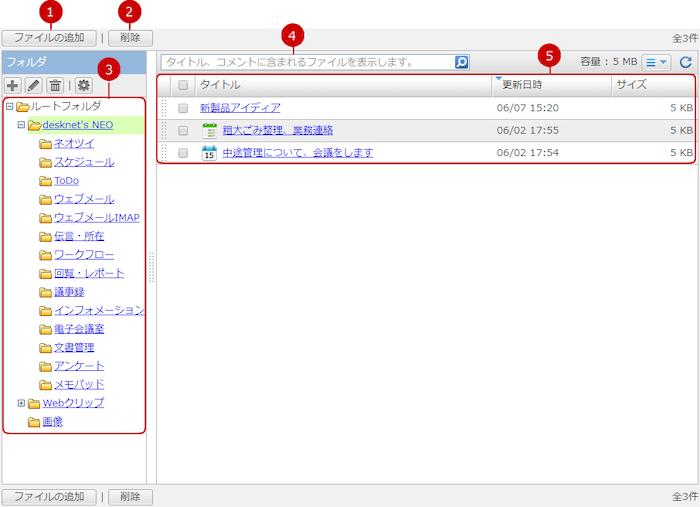Image resolution: width=700 pixels, height=507 pixels.
Task: Click the delete folder trash icon
Action: point(55,86)
